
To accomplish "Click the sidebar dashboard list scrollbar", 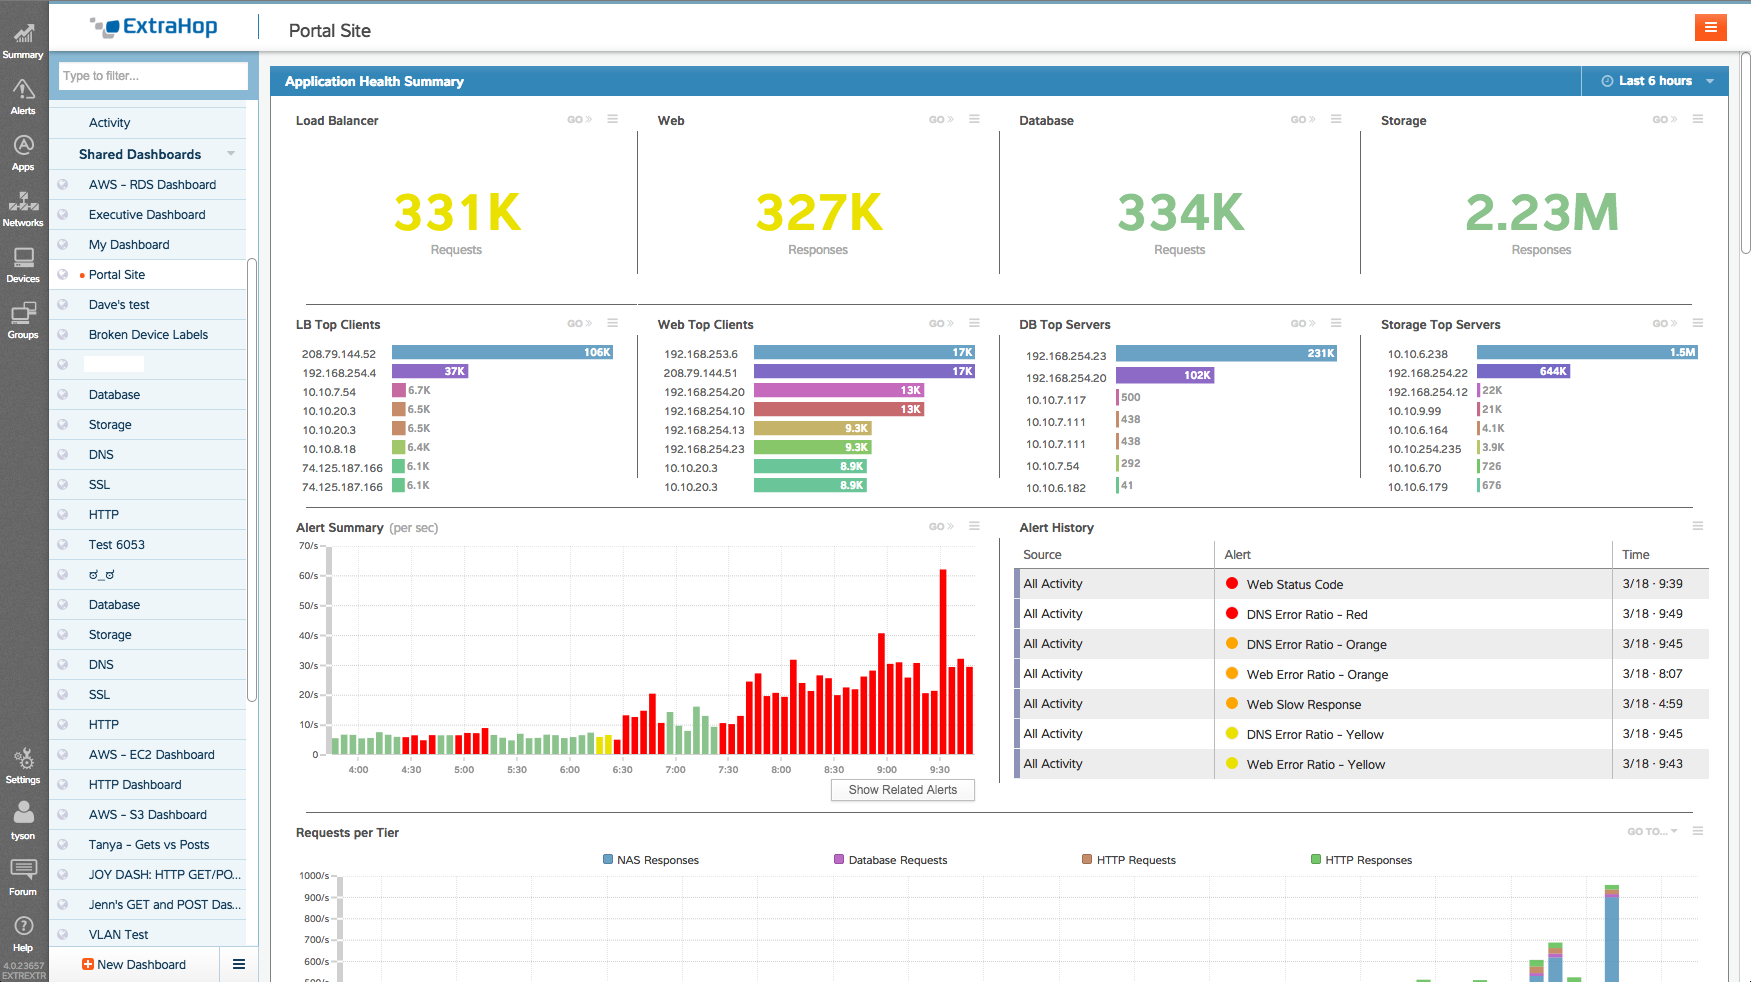I will [252, 480].
